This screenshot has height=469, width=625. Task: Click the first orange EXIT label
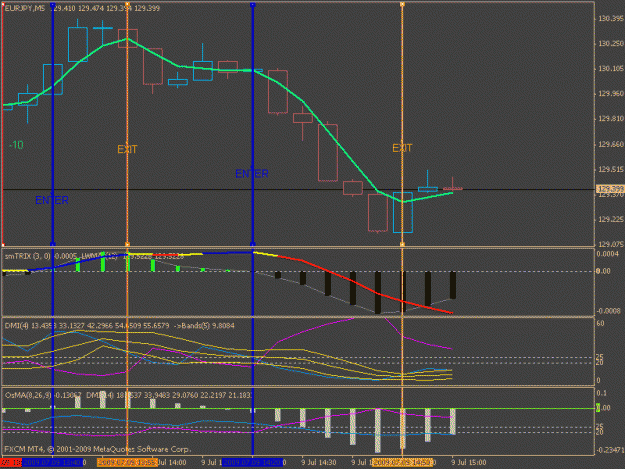coord(127,149)
